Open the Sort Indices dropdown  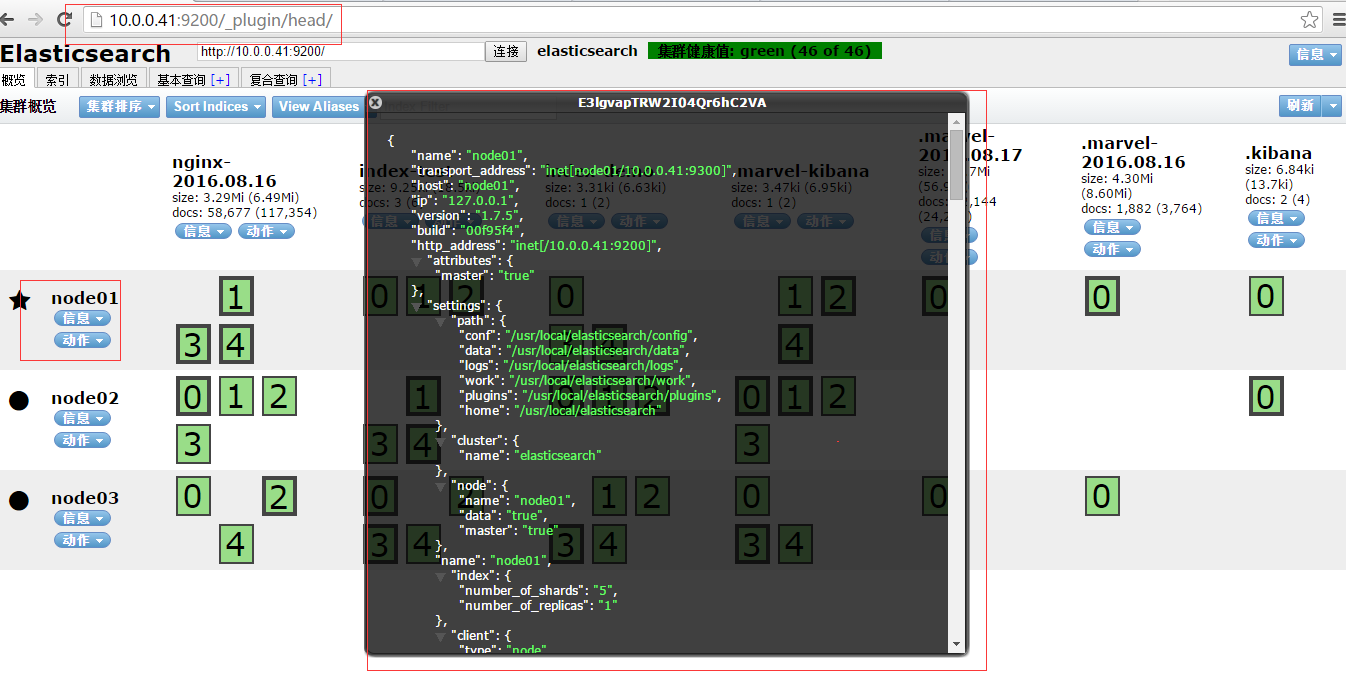tap(216, 106)
